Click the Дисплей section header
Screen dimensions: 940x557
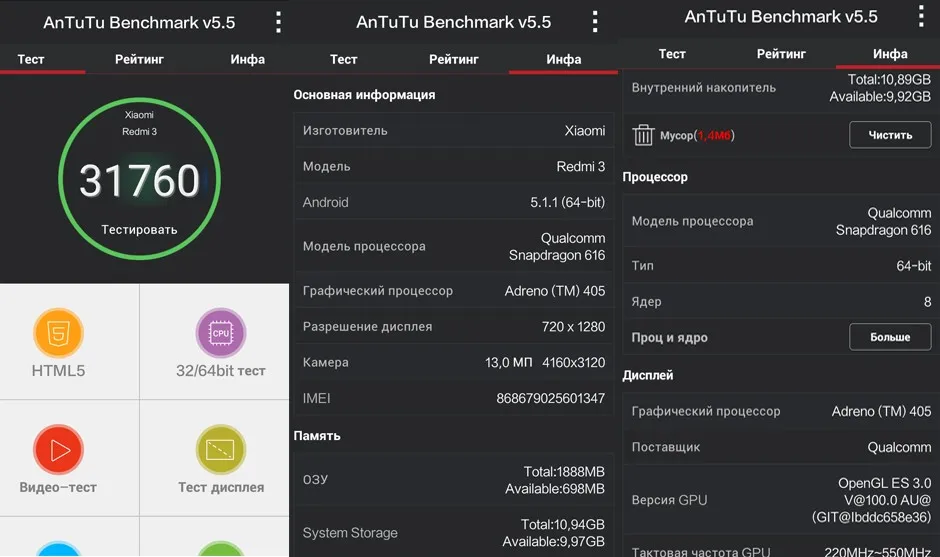[x=648, y=375]
